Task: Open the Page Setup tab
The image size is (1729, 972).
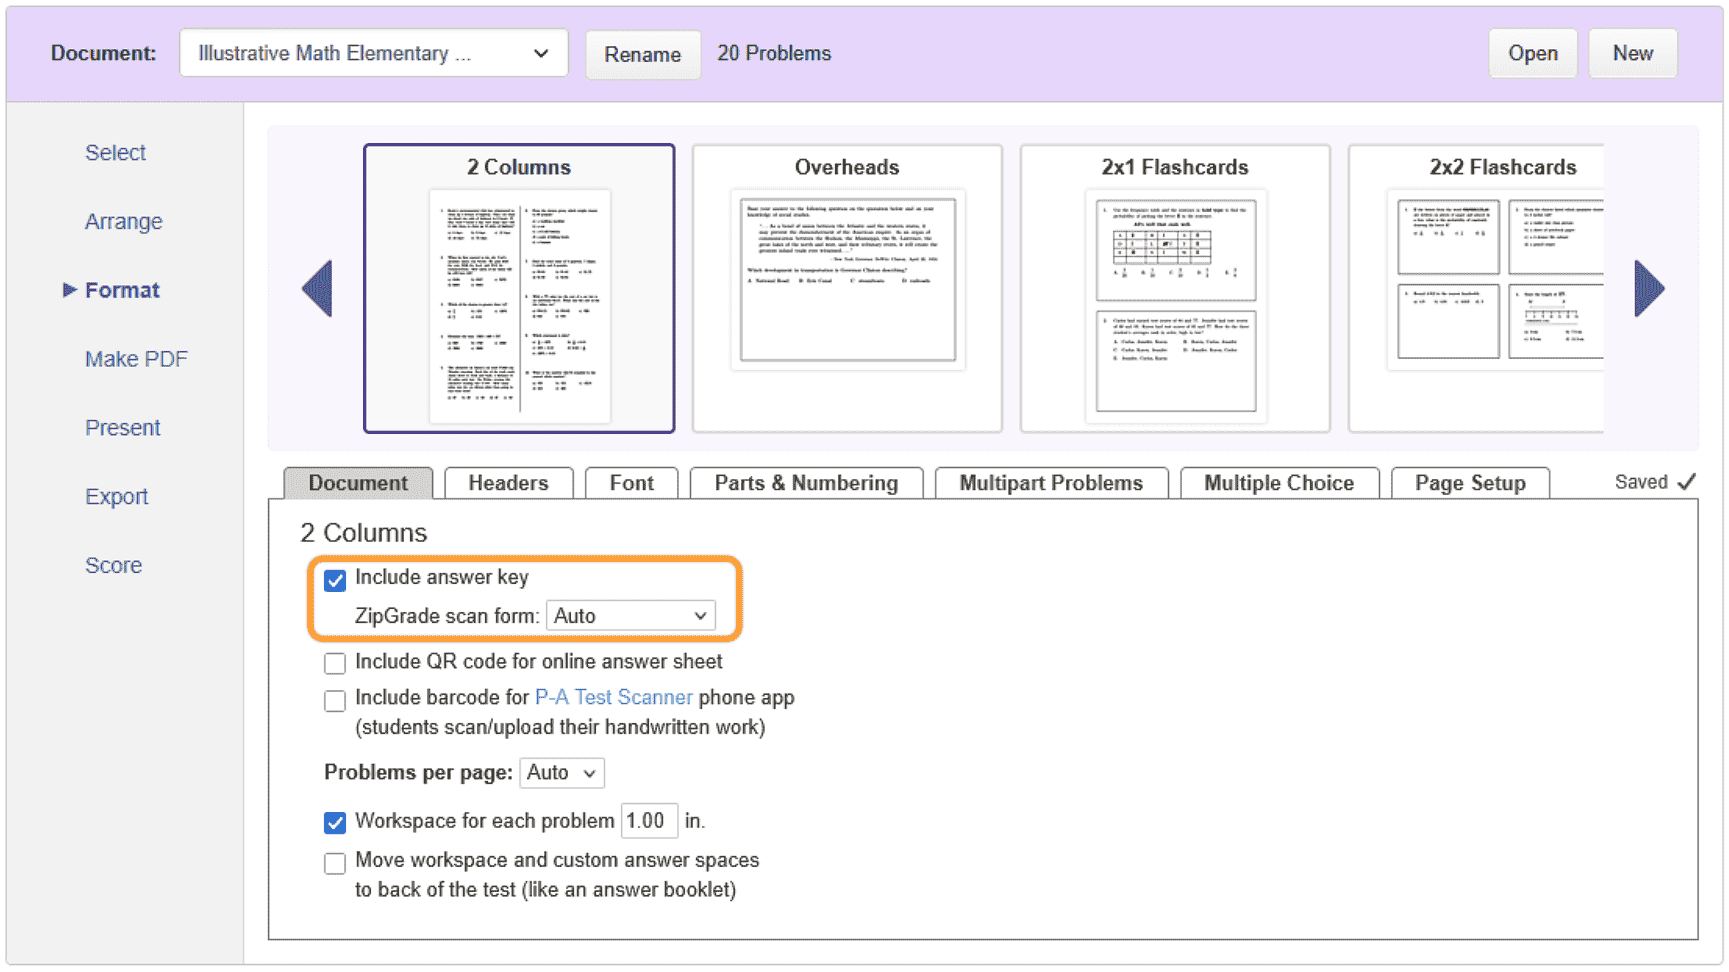Action: click(x=1471, y=483)
